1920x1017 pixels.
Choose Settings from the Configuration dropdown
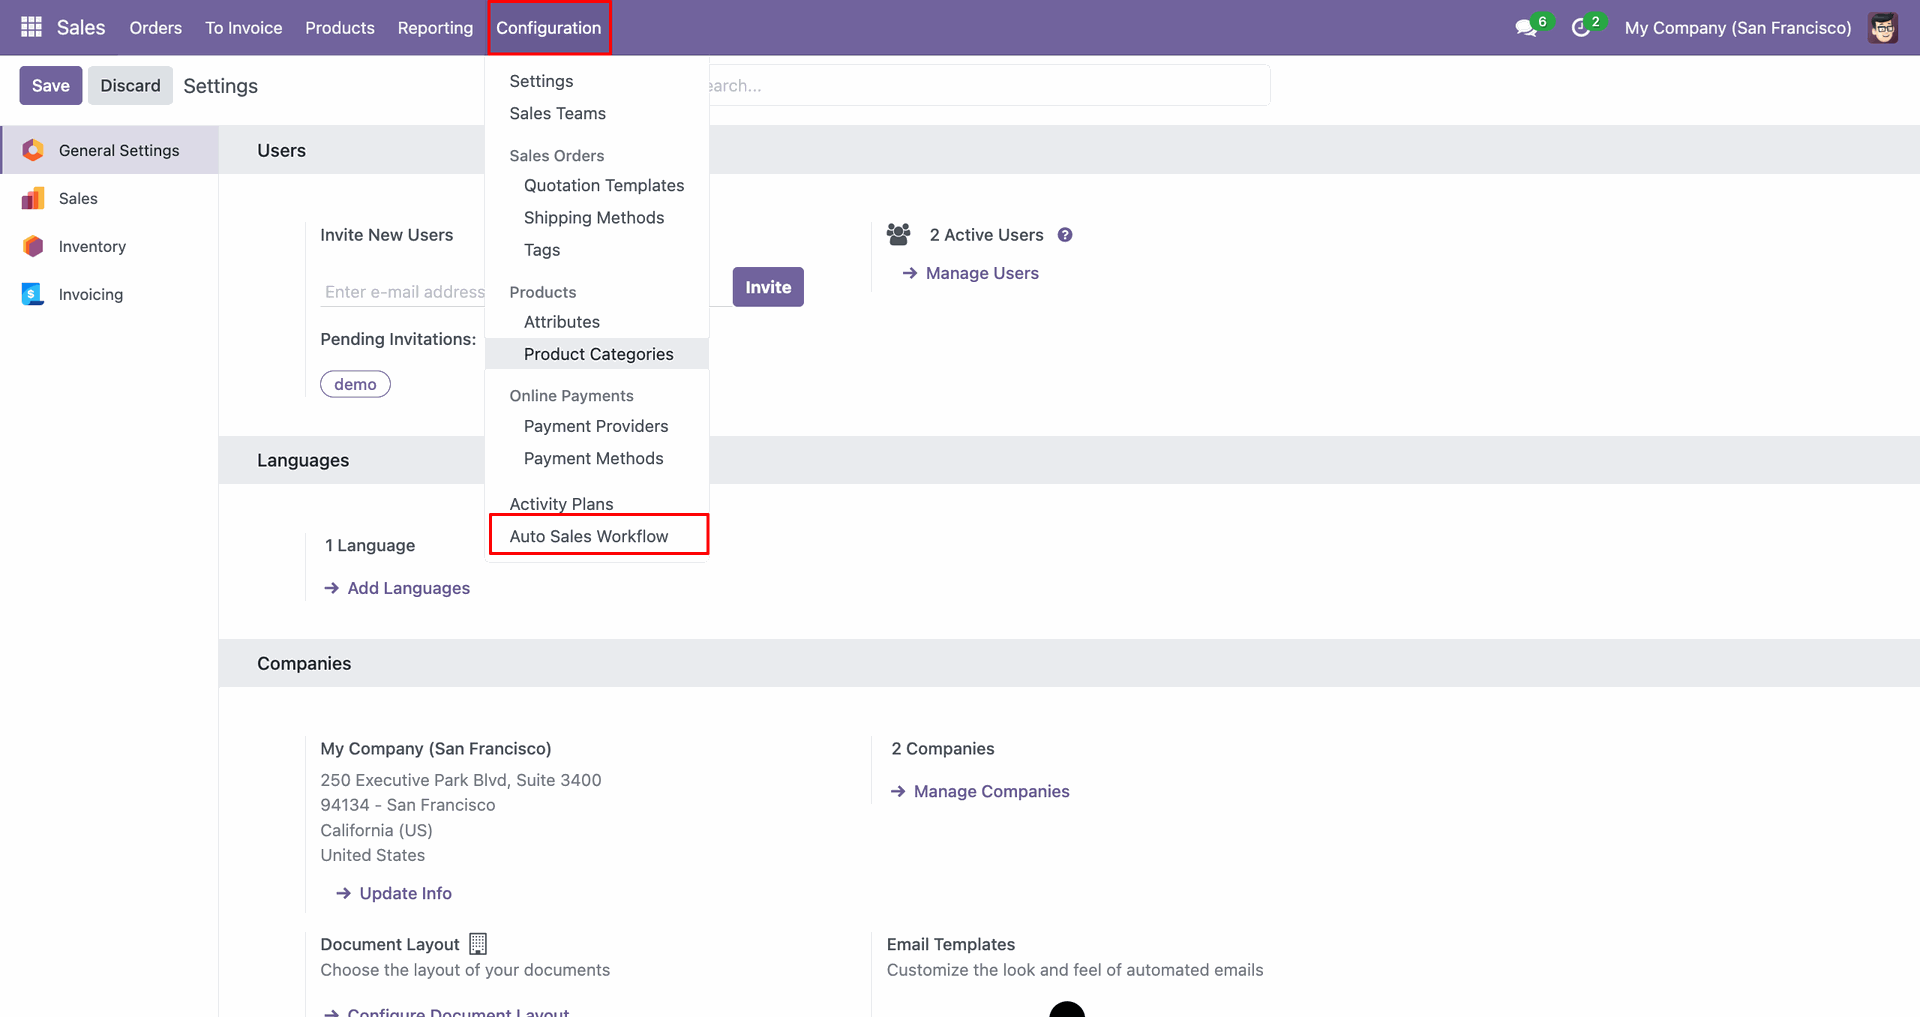597,81
